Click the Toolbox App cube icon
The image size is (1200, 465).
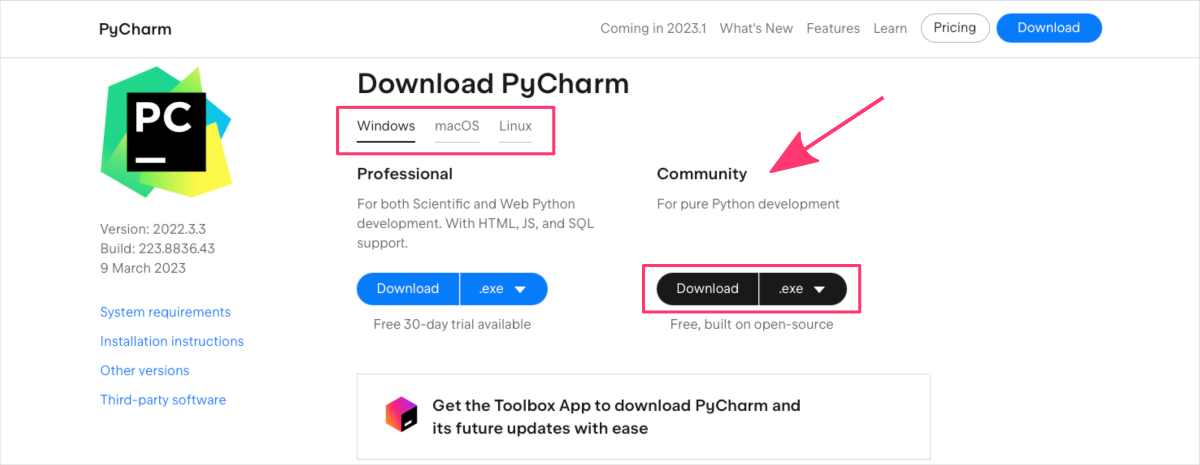click(401, 414)
